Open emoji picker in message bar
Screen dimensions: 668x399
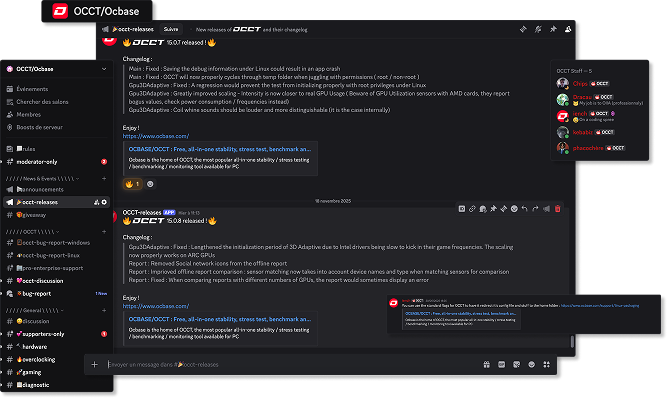[x=531, y=365]
